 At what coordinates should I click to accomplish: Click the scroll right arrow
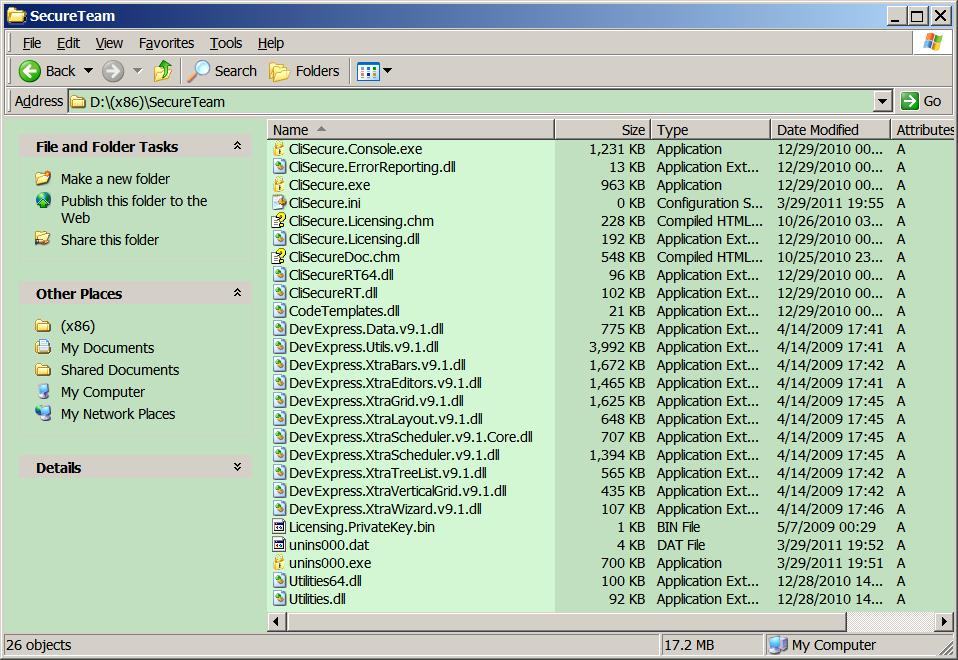point(944,622)
